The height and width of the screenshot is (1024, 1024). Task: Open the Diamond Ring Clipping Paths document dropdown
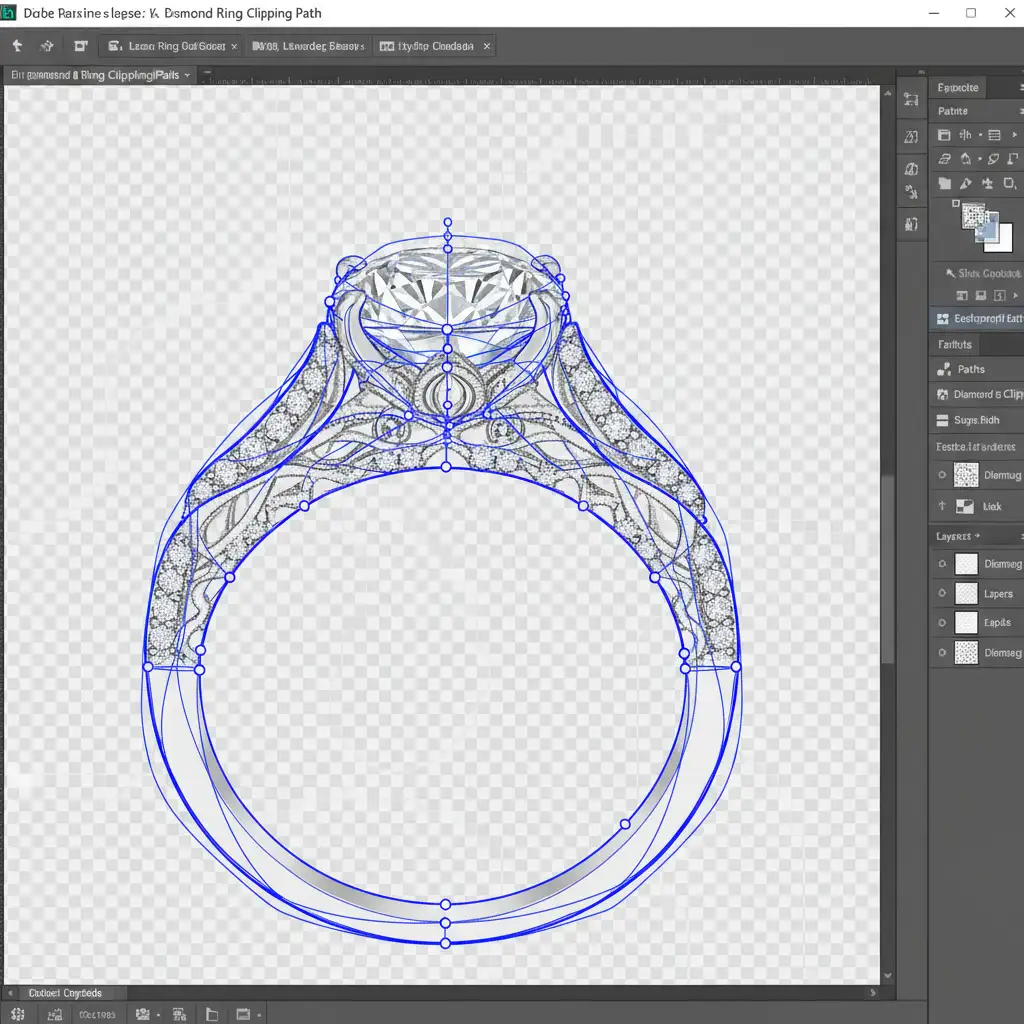(187, 75)
